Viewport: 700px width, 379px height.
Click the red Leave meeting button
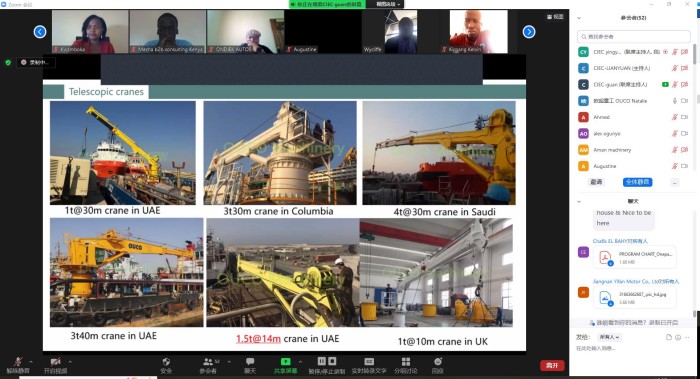(552, 365)
